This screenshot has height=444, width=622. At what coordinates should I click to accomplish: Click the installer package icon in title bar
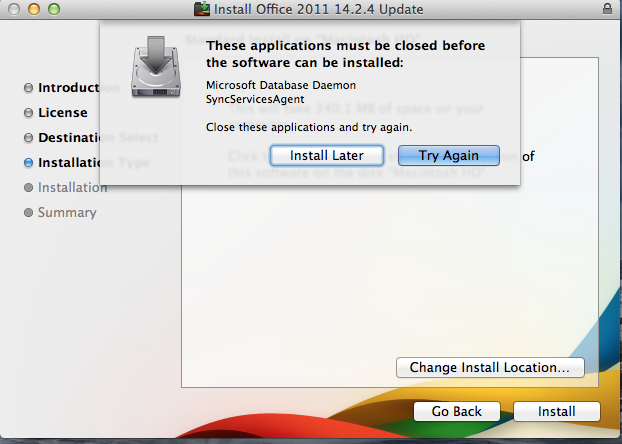click(202, 9)
